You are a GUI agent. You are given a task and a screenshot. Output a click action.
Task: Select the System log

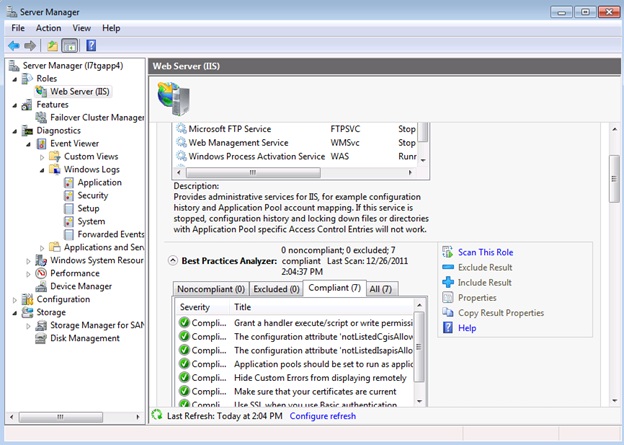pos(91,222)
